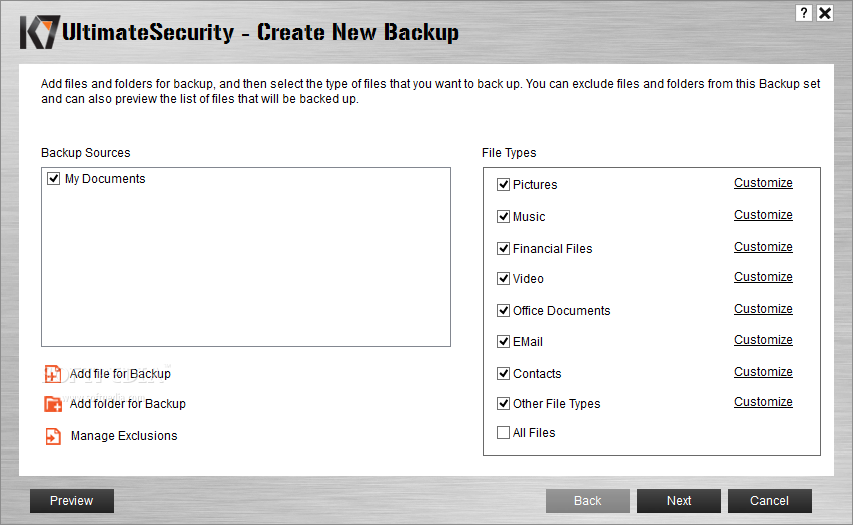Click the K7 logo in the title
Viewport: 853px width, 525px height.
click(x=39, y=33)
